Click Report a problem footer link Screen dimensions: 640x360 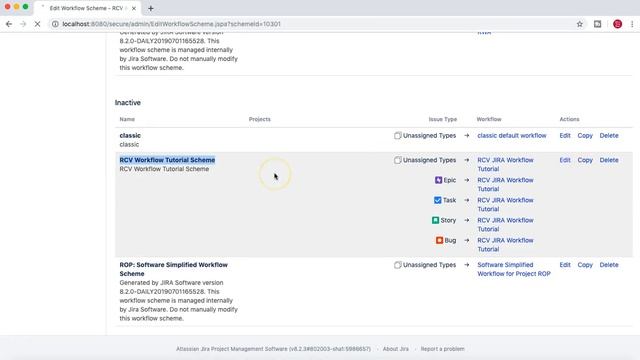pos(442,349)
